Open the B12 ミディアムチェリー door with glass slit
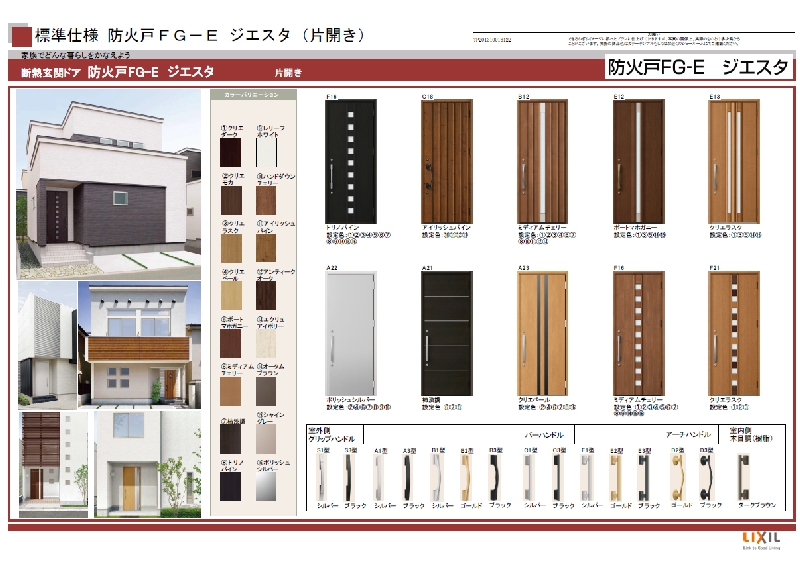Image resolution: width=800 pixels, height=563 pixels. pyautogui.click(x=542, y=161)
